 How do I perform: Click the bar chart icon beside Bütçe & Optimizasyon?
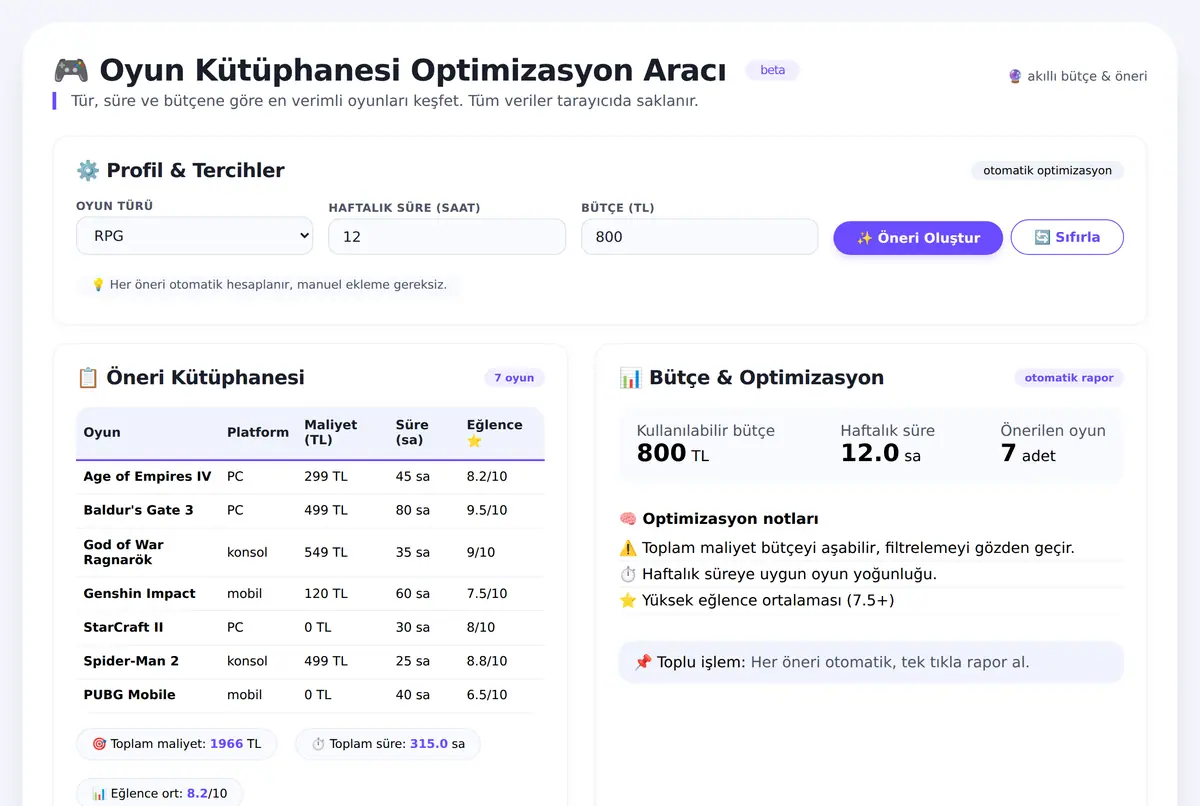pyautogui.click(x=631, y=377)
